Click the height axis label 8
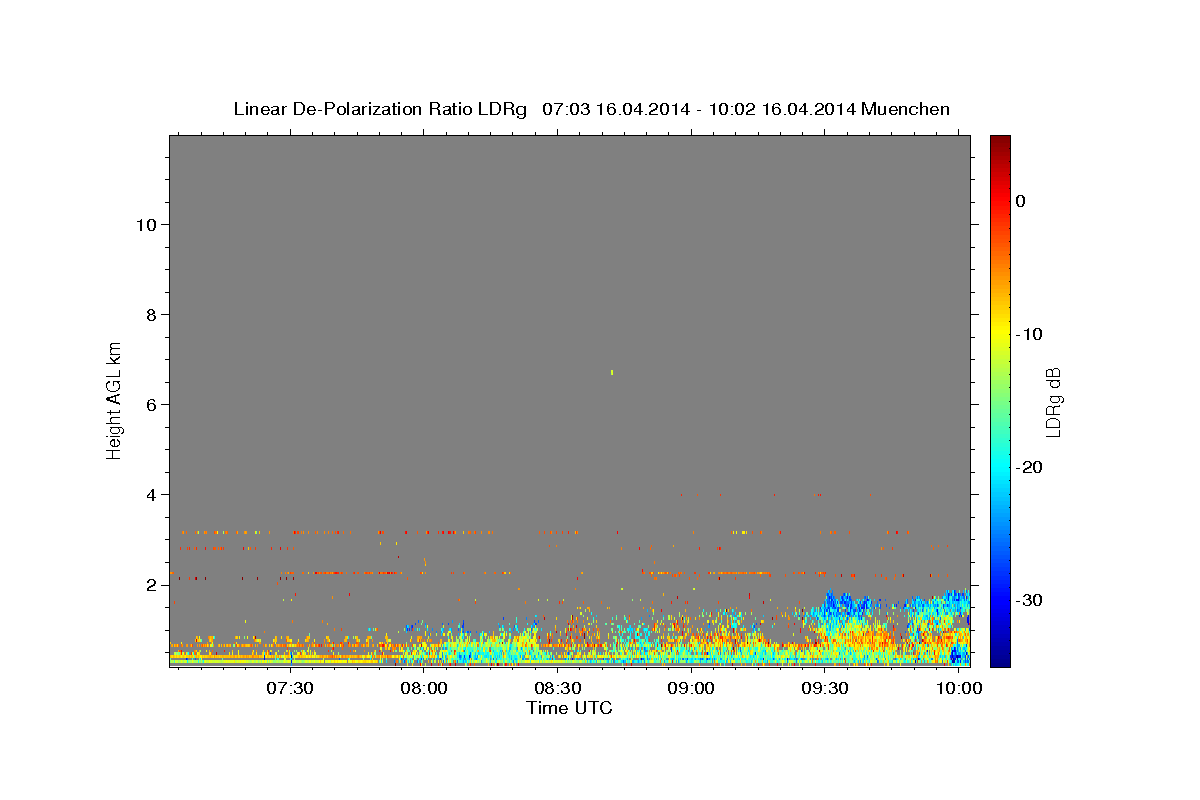 (x=152, y=315)
